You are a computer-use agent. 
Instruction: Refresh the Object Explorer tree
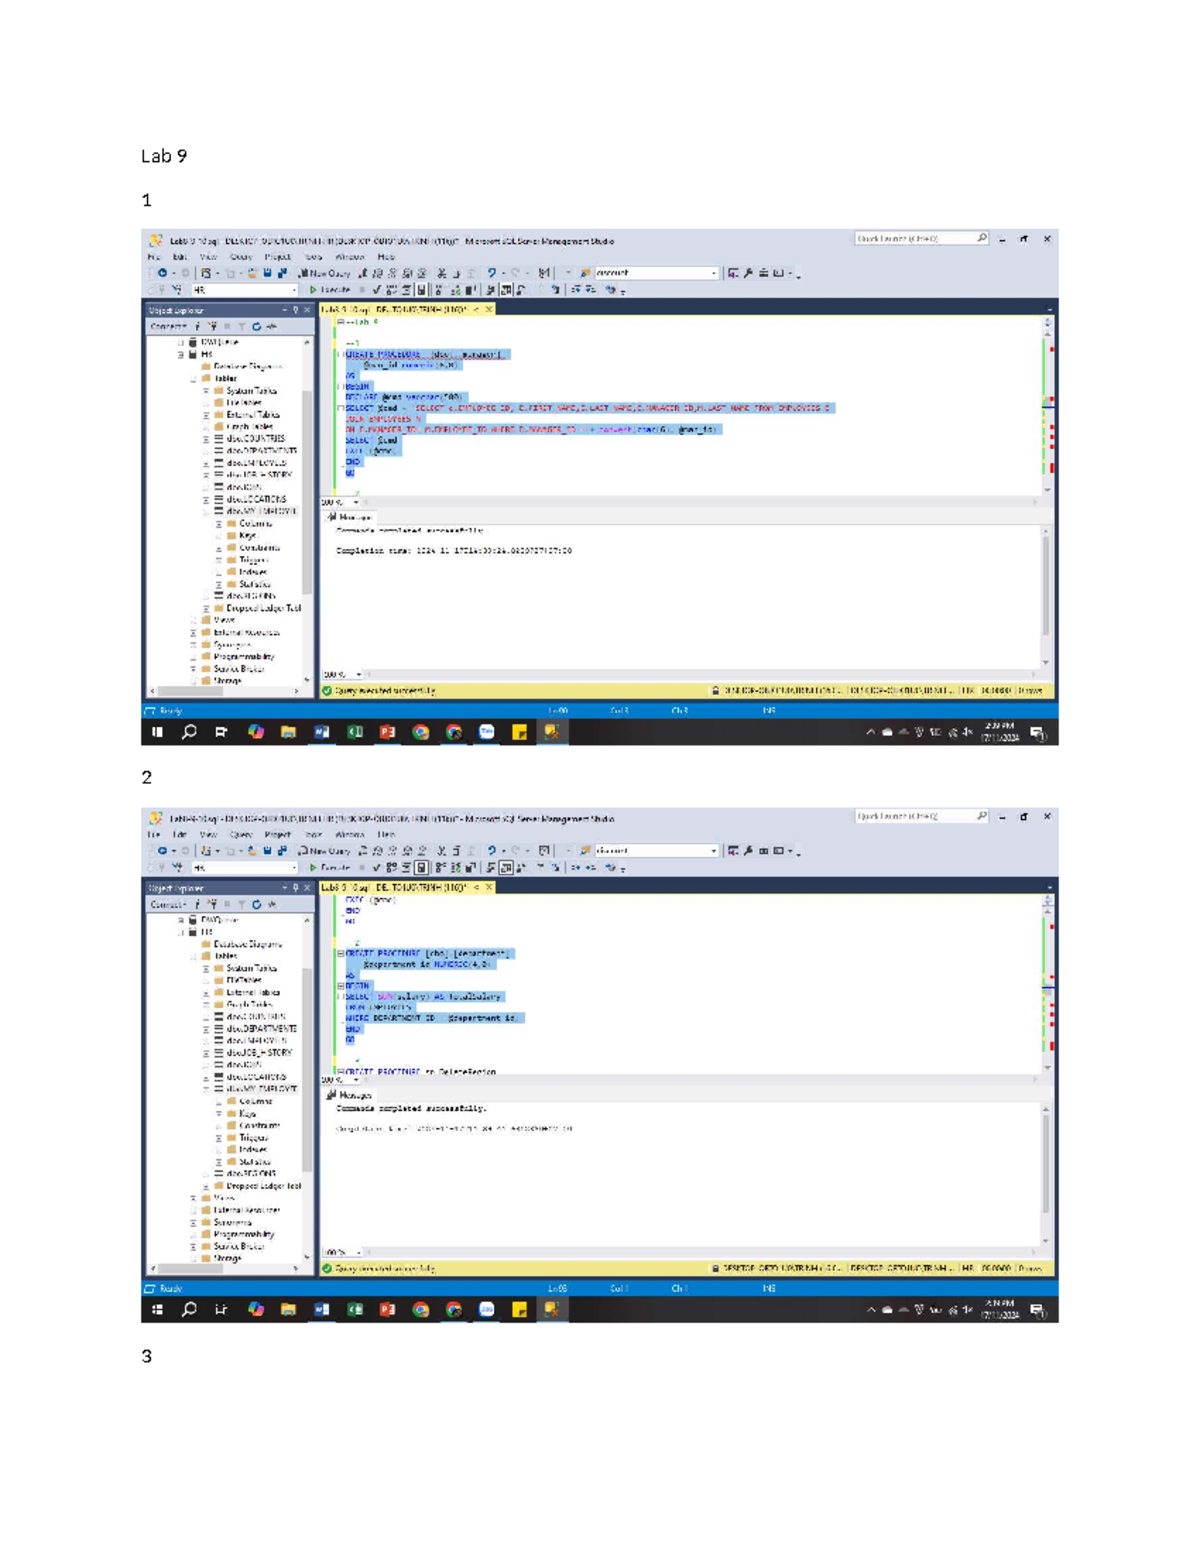pos(257,325)
